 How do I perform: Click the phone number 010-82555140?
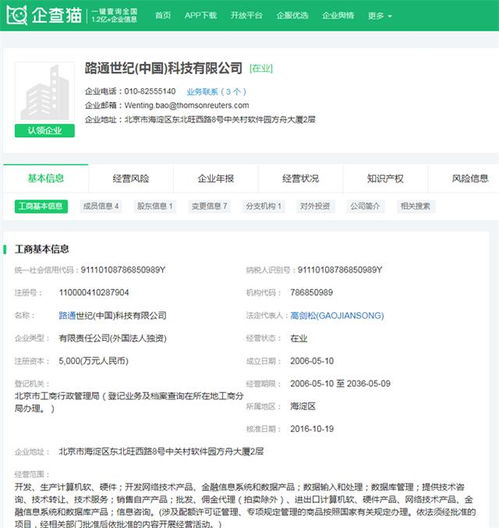coord(150,91)
